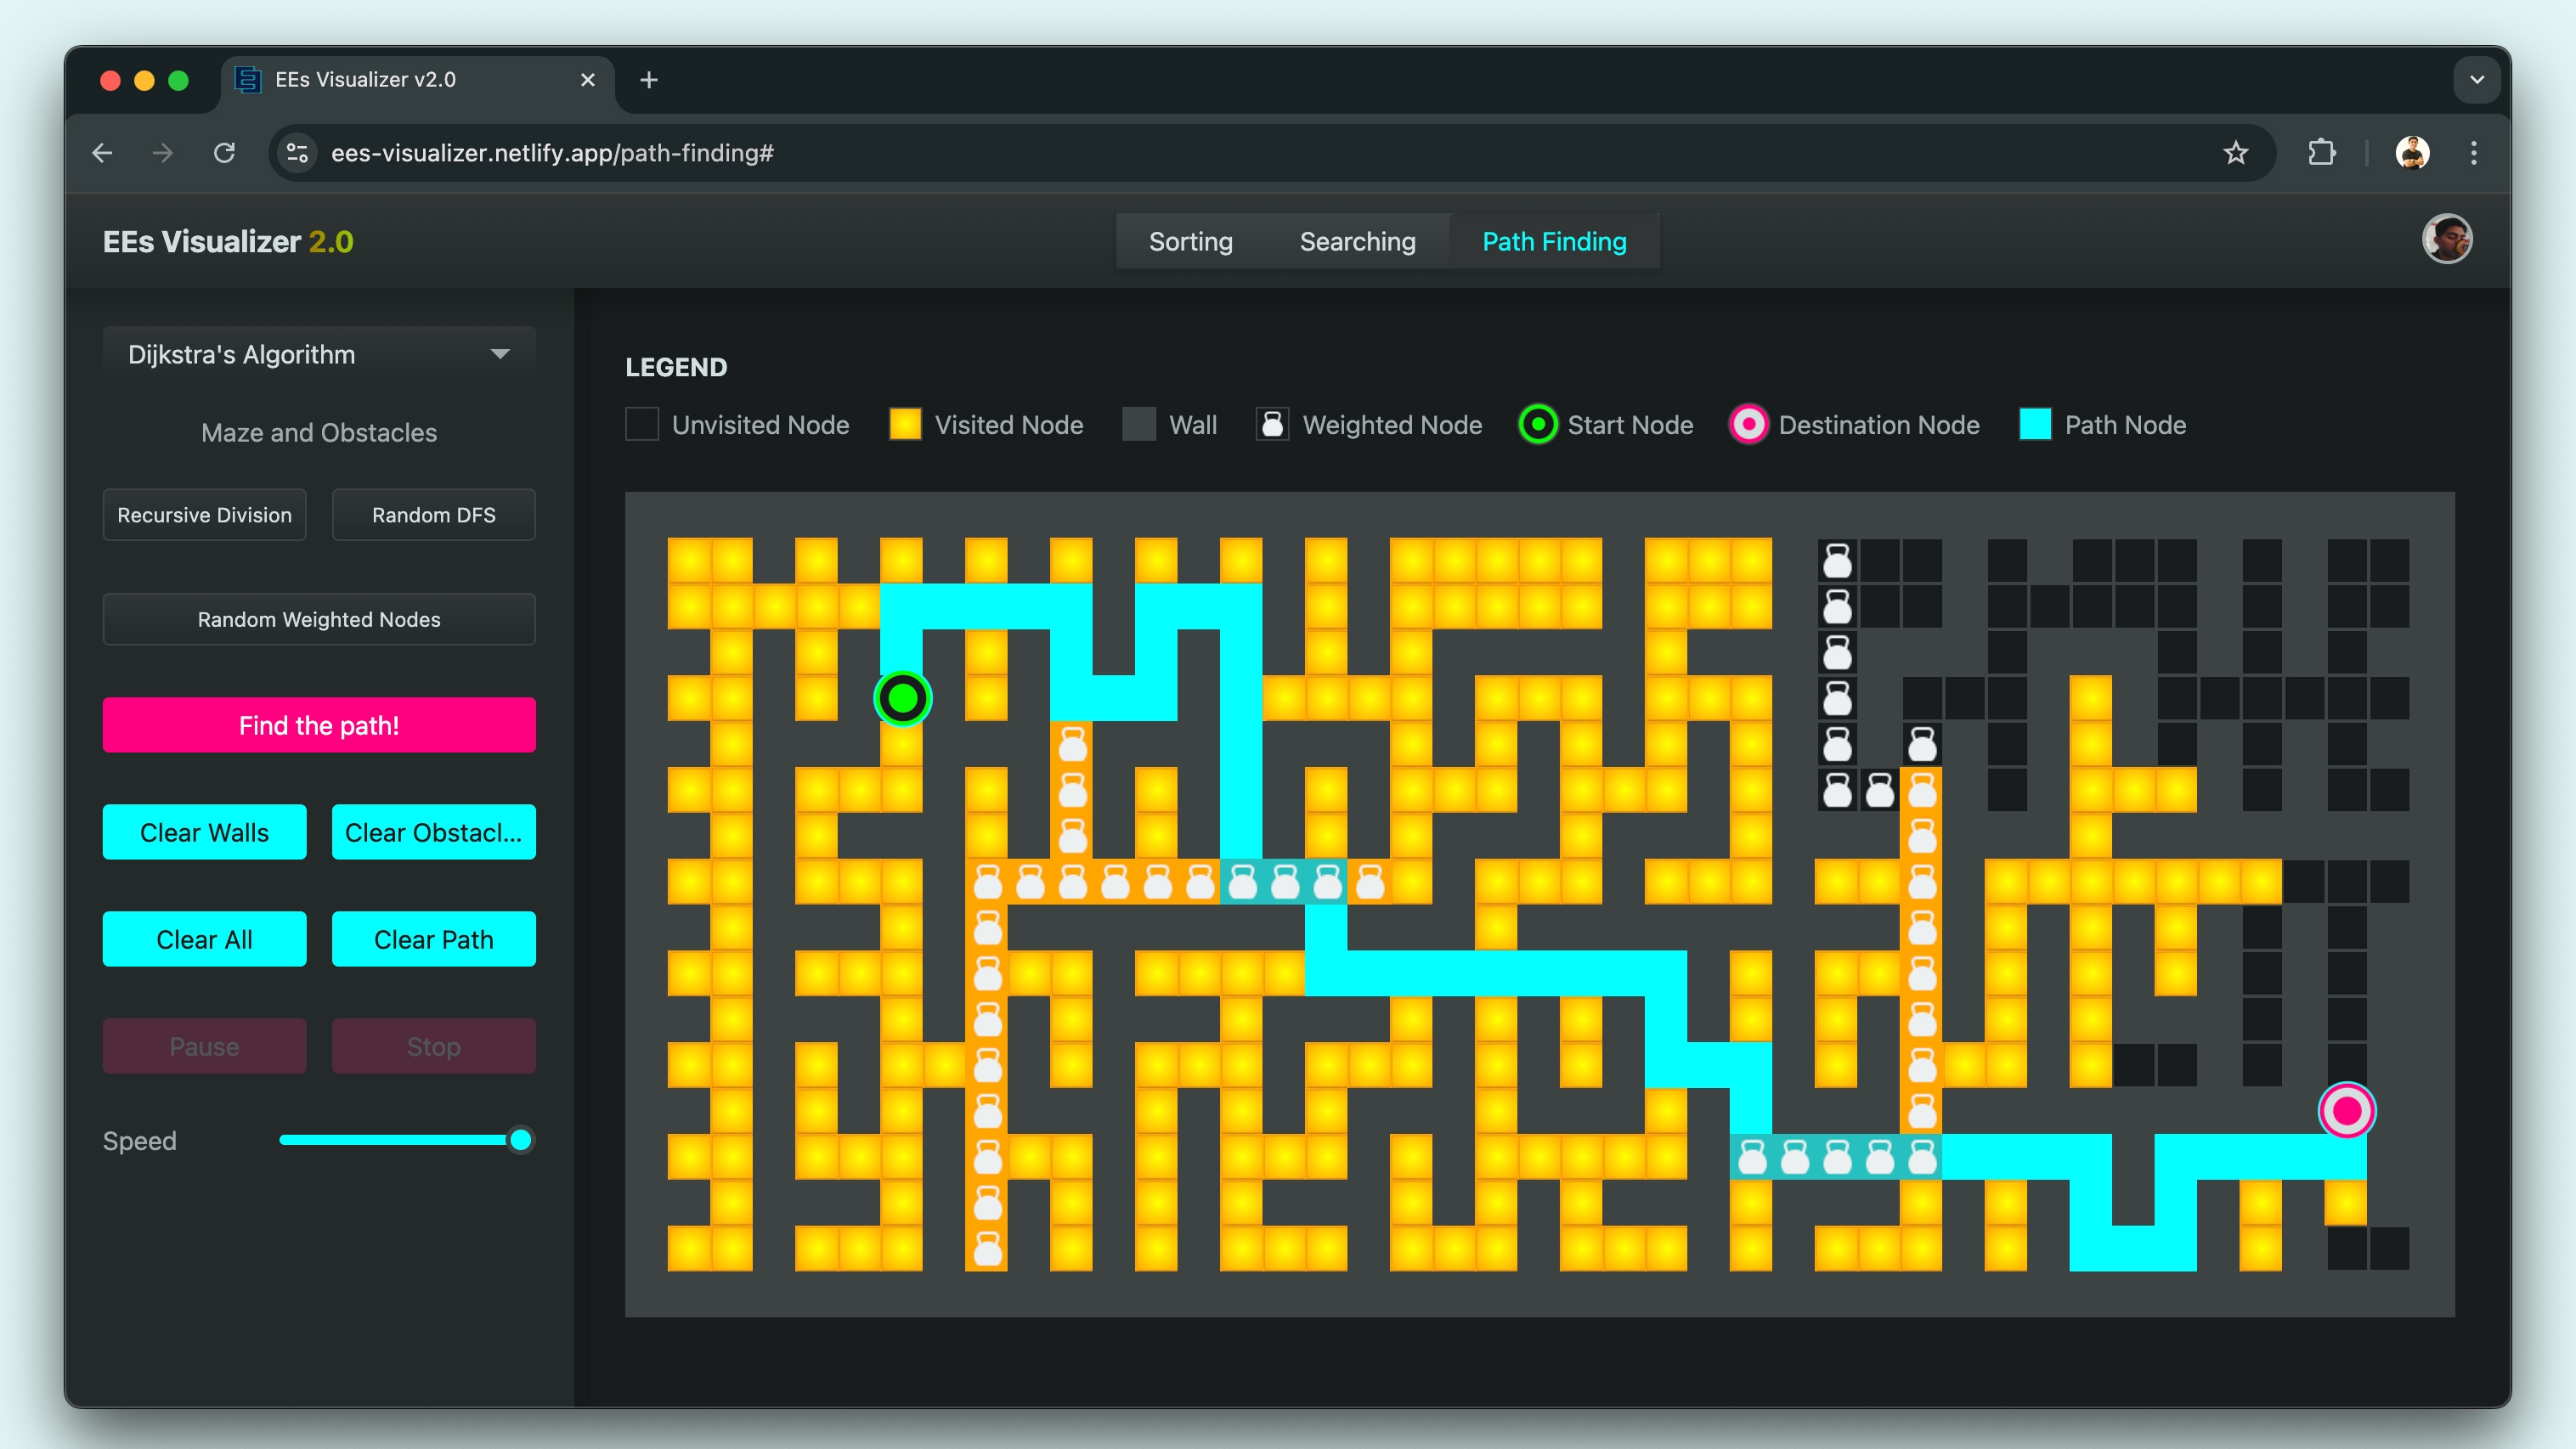Open Chrome's three-dot menu

tap(2473, 153)
